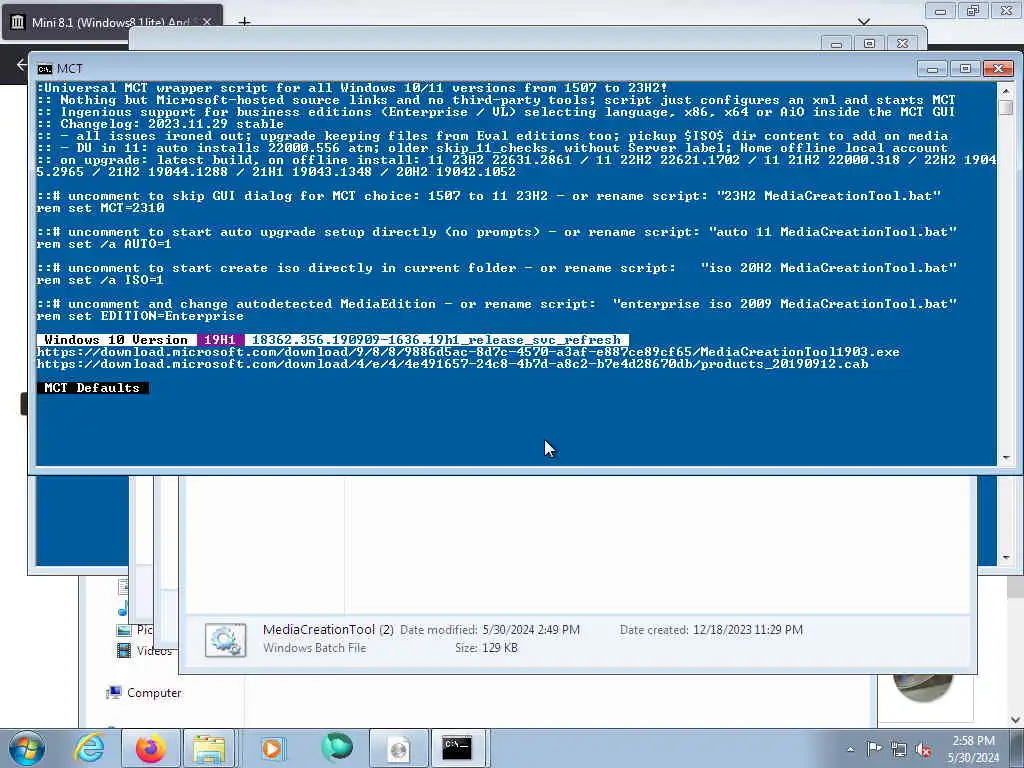Close the background window behind MCT
The height and width of the screenshot is (768, 1024).
903,43
